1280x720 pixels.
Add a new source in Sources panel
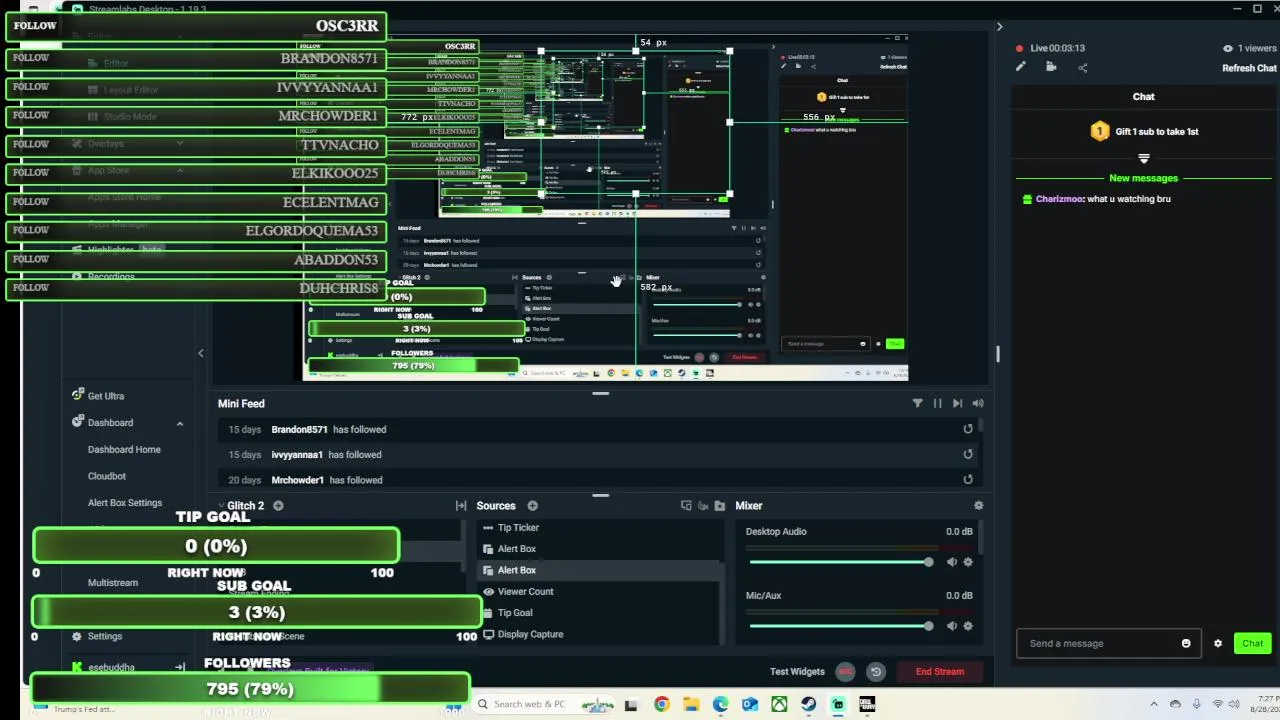532,506
